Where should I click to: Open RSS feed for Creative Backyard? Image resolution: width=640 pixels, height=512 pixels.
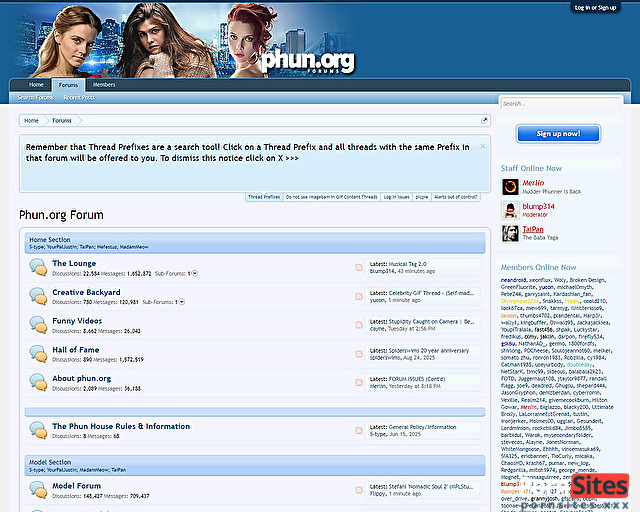[x=359, y=296]
